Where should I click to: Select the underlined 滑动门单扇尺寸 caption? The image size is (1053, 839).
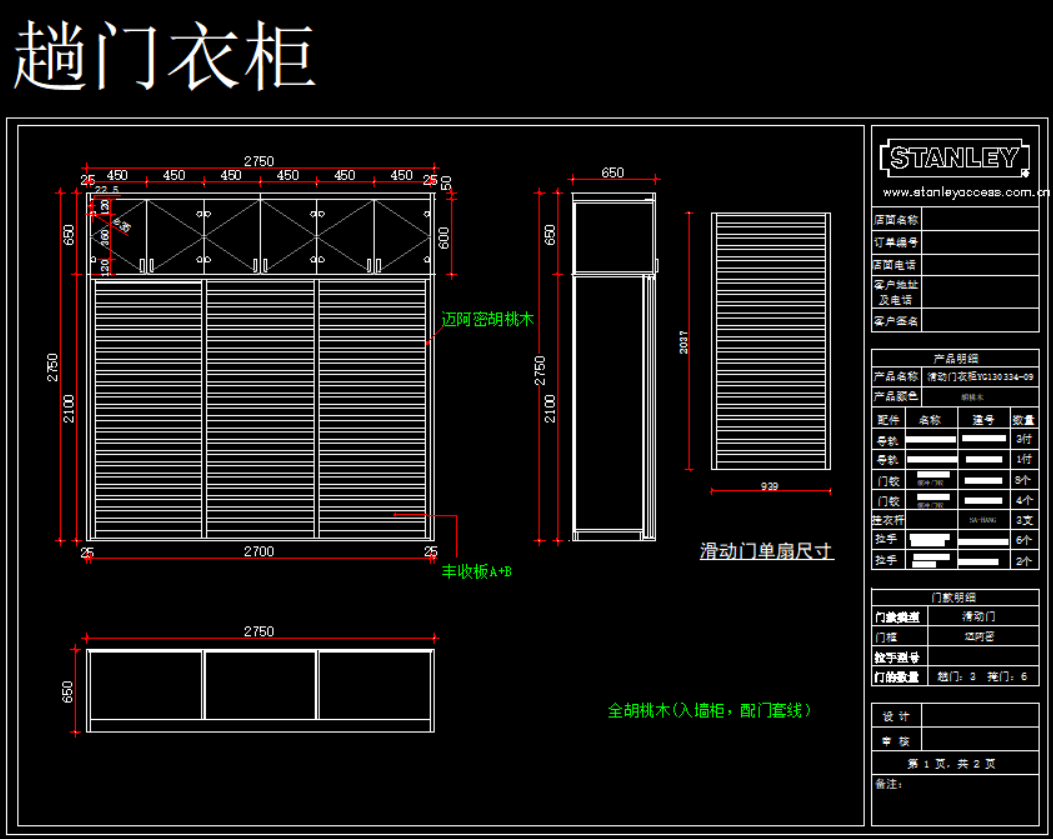point(766,551)
